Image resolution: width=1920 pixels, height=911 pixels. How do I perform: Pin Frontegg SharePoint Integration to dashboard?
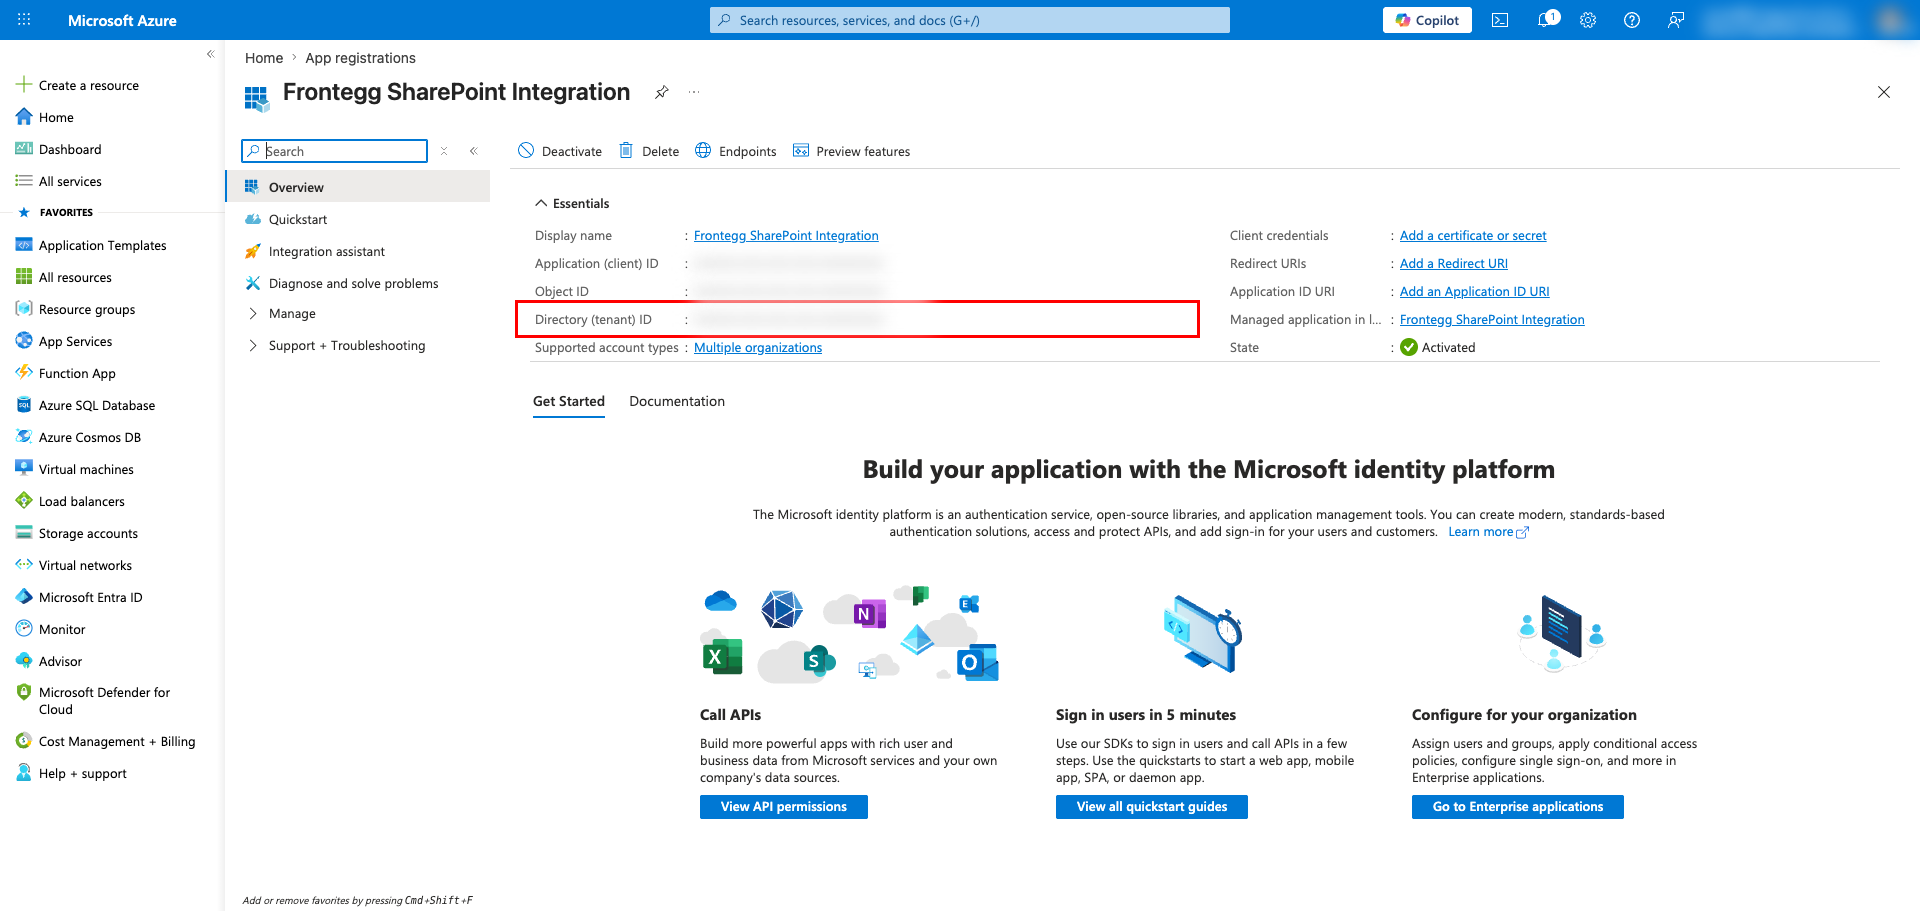[x=661, y=92]
